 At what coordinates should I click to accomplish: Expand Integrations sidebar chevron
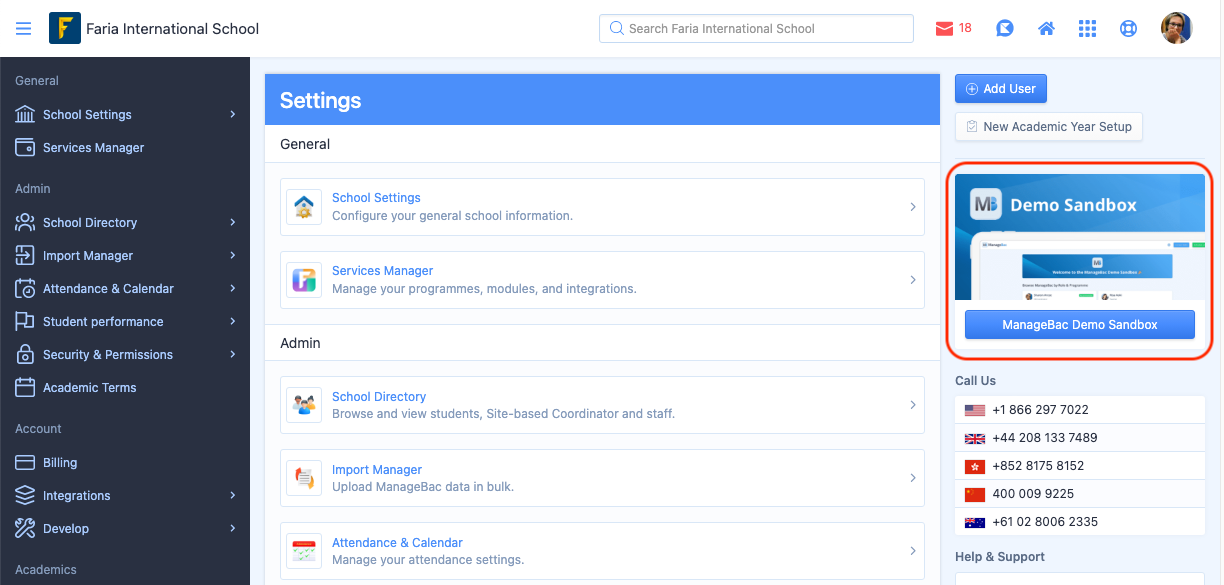(232, 495)
